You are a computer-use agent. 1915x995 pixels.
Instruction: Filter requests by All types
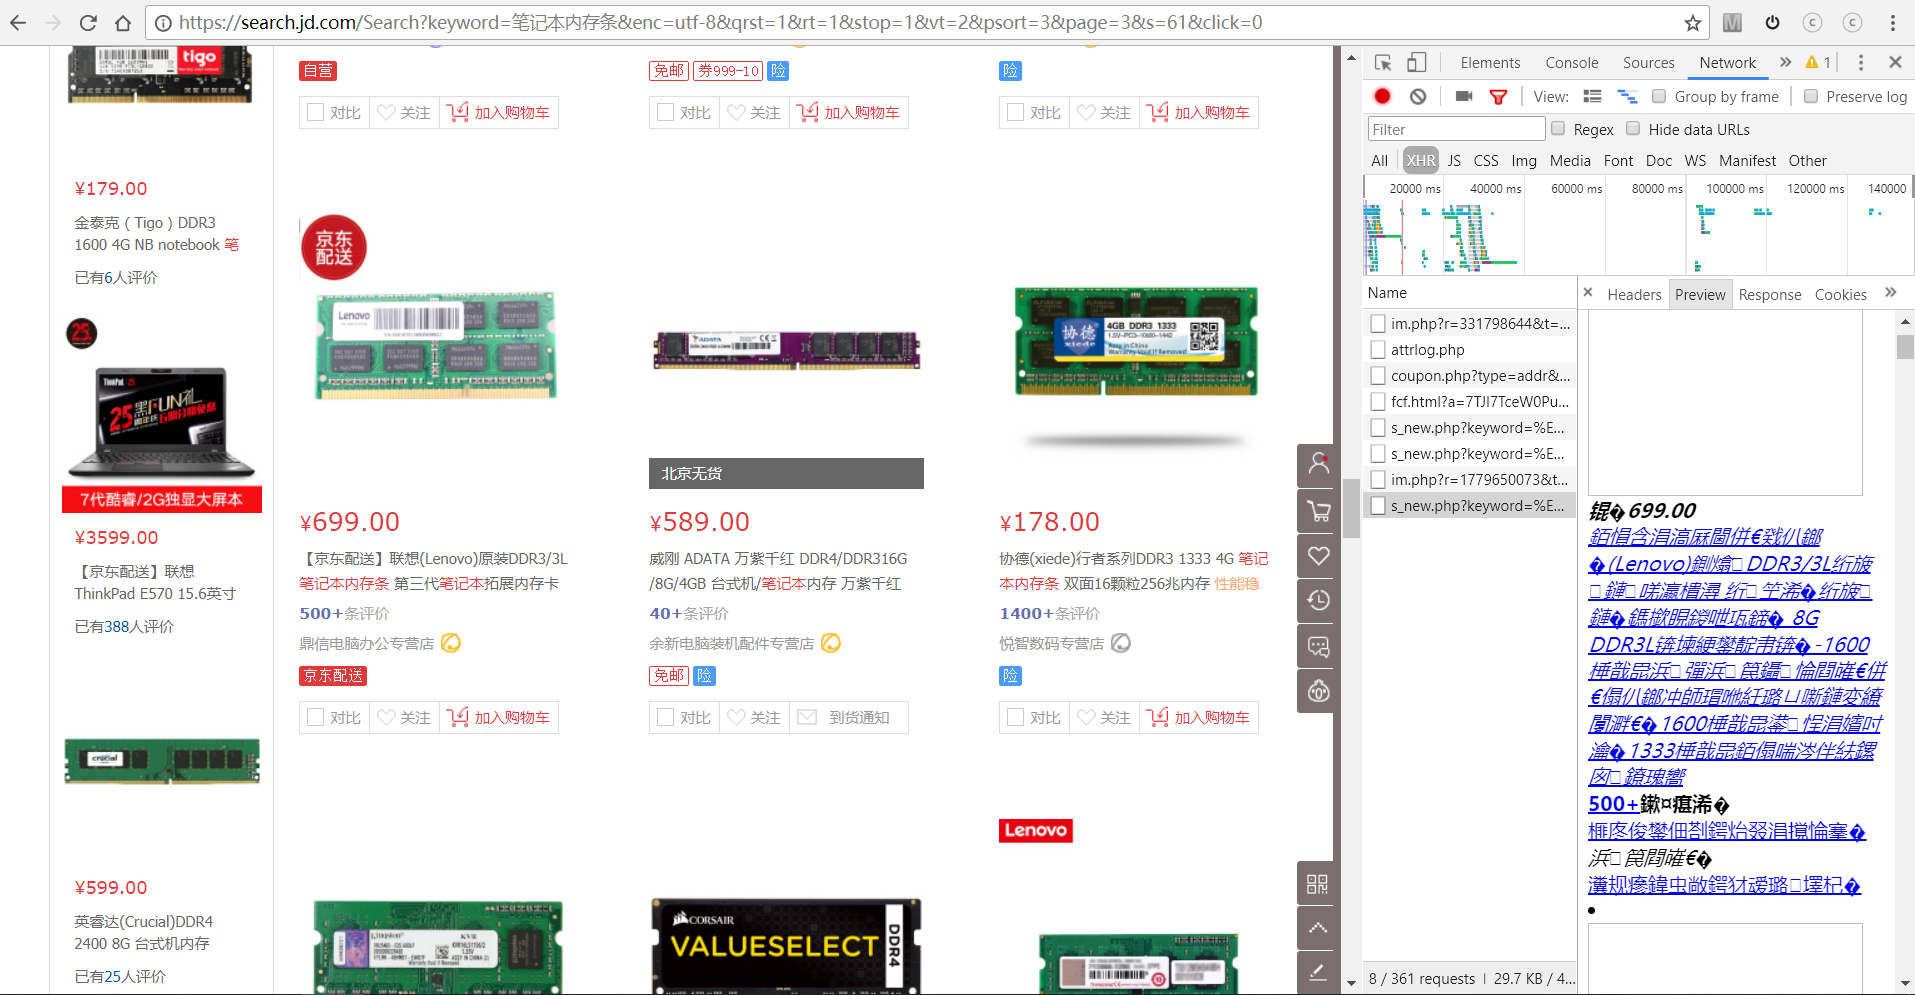[x=1379, y=160]
